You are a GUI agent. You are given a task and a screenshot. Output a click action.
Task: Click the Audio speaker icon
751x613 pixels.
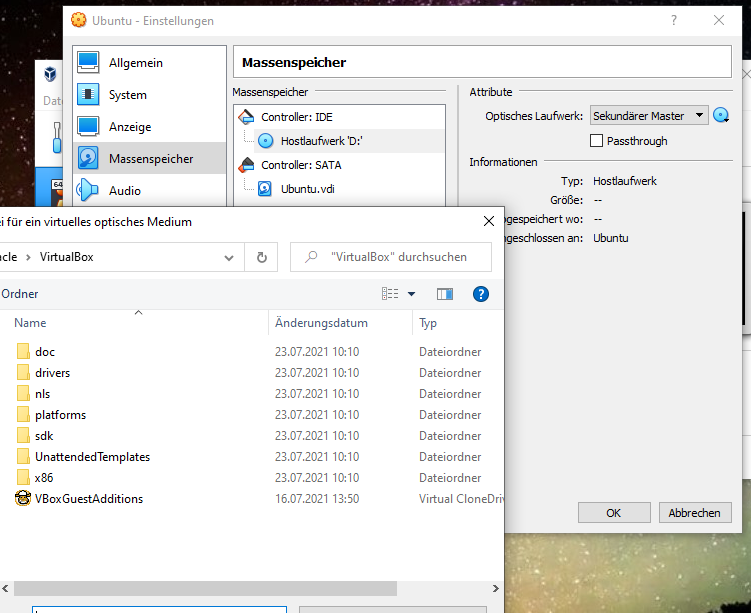click(87, 190)
